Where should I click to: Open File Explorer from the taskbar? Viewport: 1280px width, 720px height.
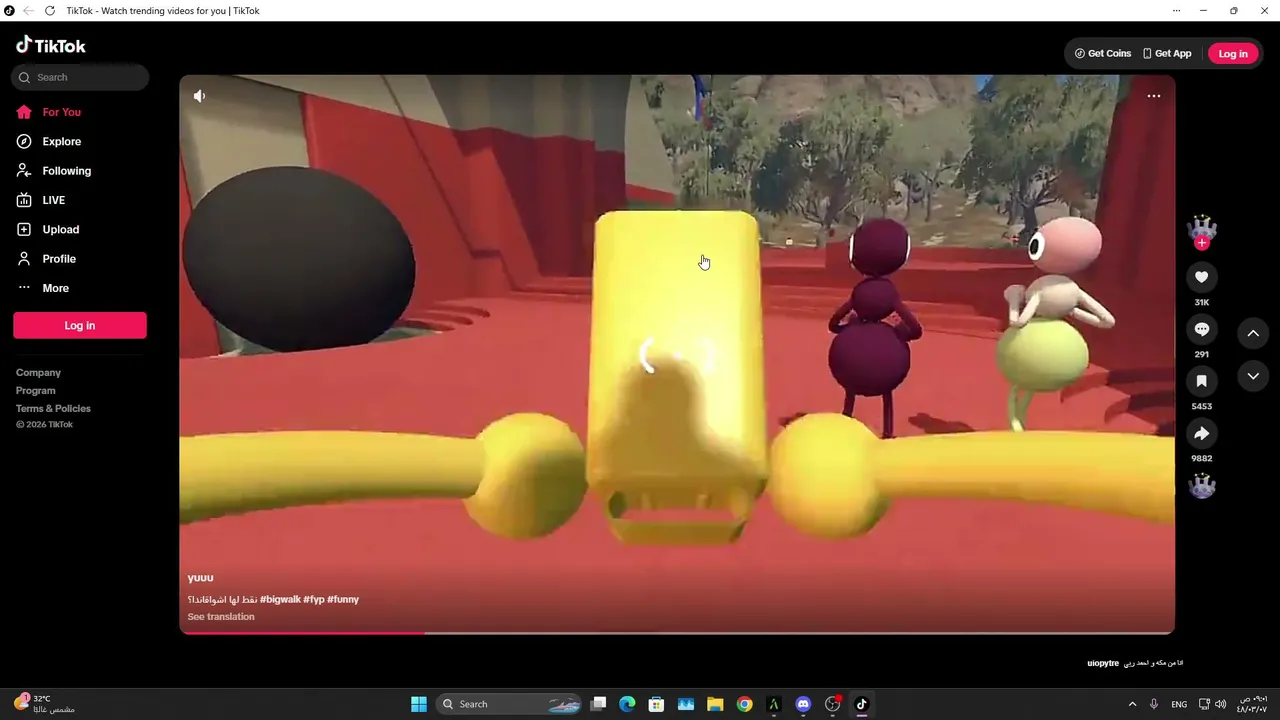click(715, 704)
